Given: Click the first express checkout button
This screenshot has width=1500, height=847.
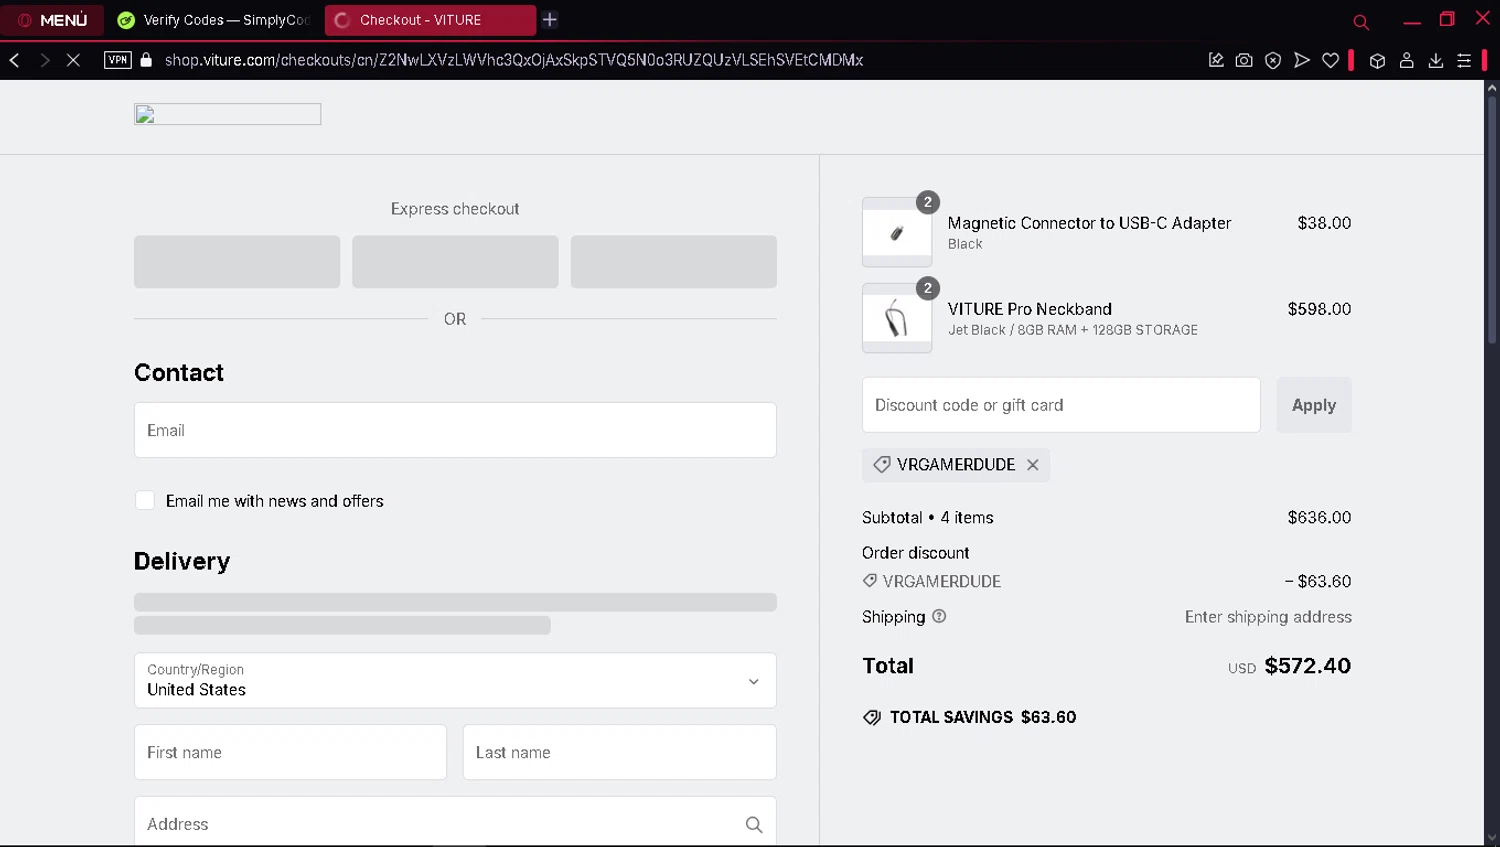Looking at the screenshot, I should point(237,262).
